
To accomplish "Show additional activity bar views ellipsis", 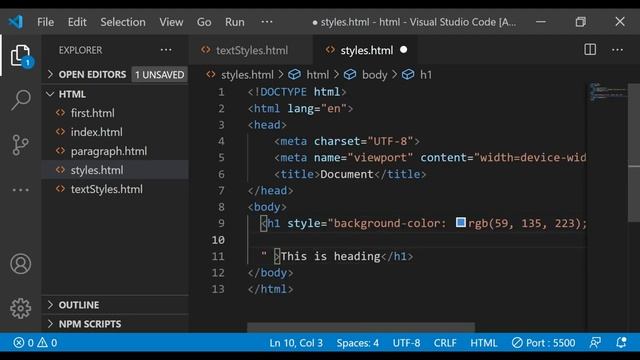I will tap(20, 190).
